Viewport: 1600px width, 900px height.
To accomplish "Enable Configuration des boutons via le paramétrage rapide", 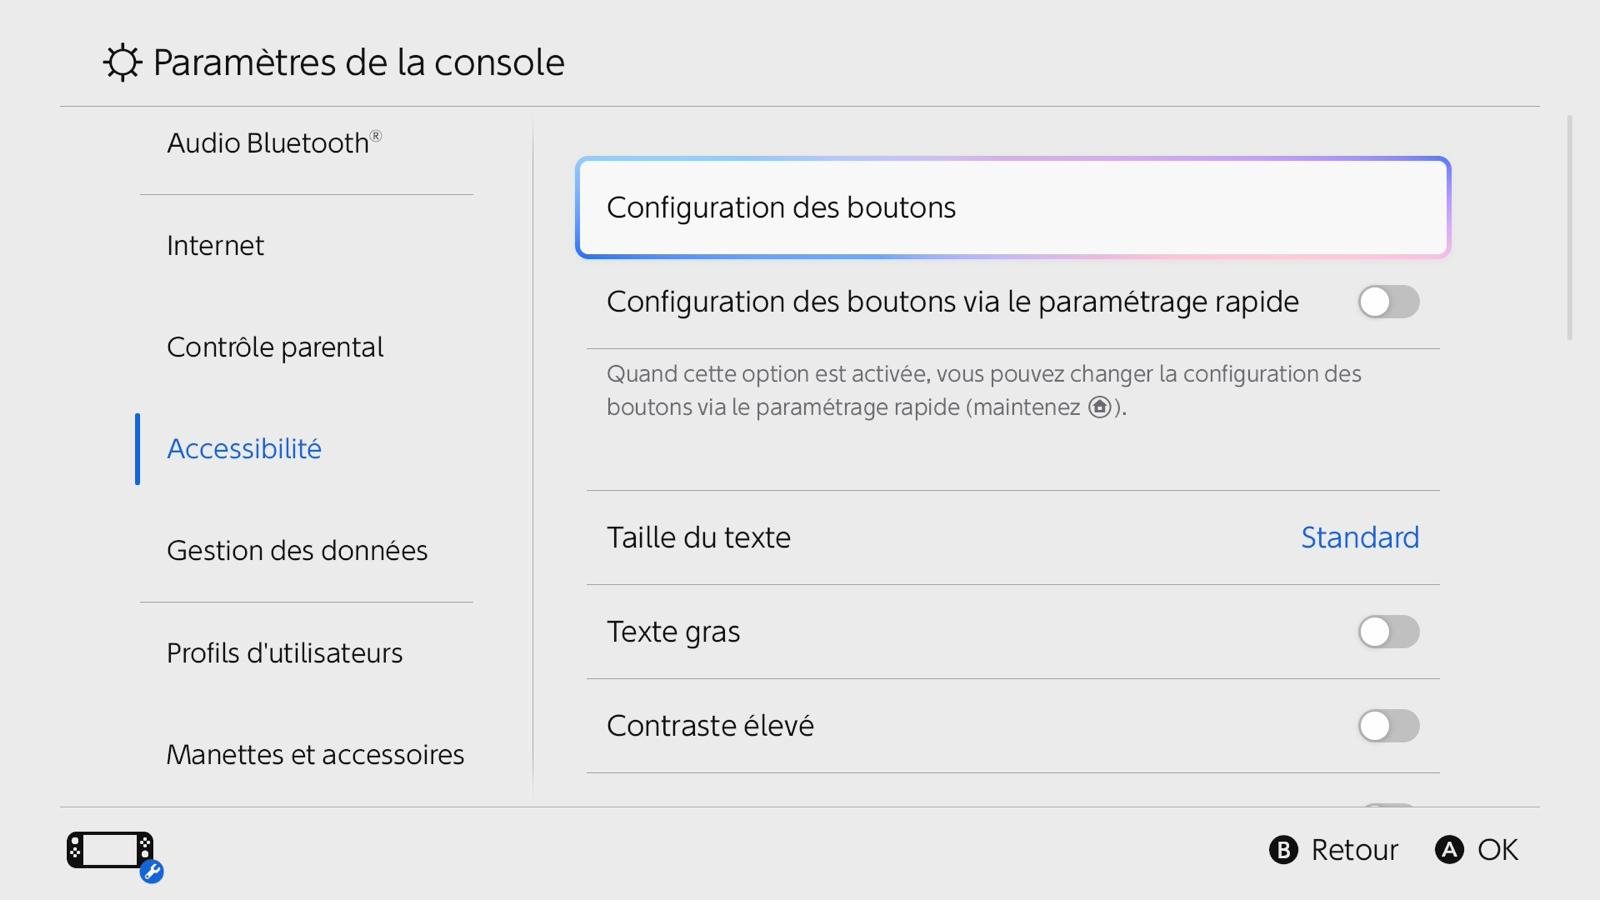I will tap(1388, 302).
